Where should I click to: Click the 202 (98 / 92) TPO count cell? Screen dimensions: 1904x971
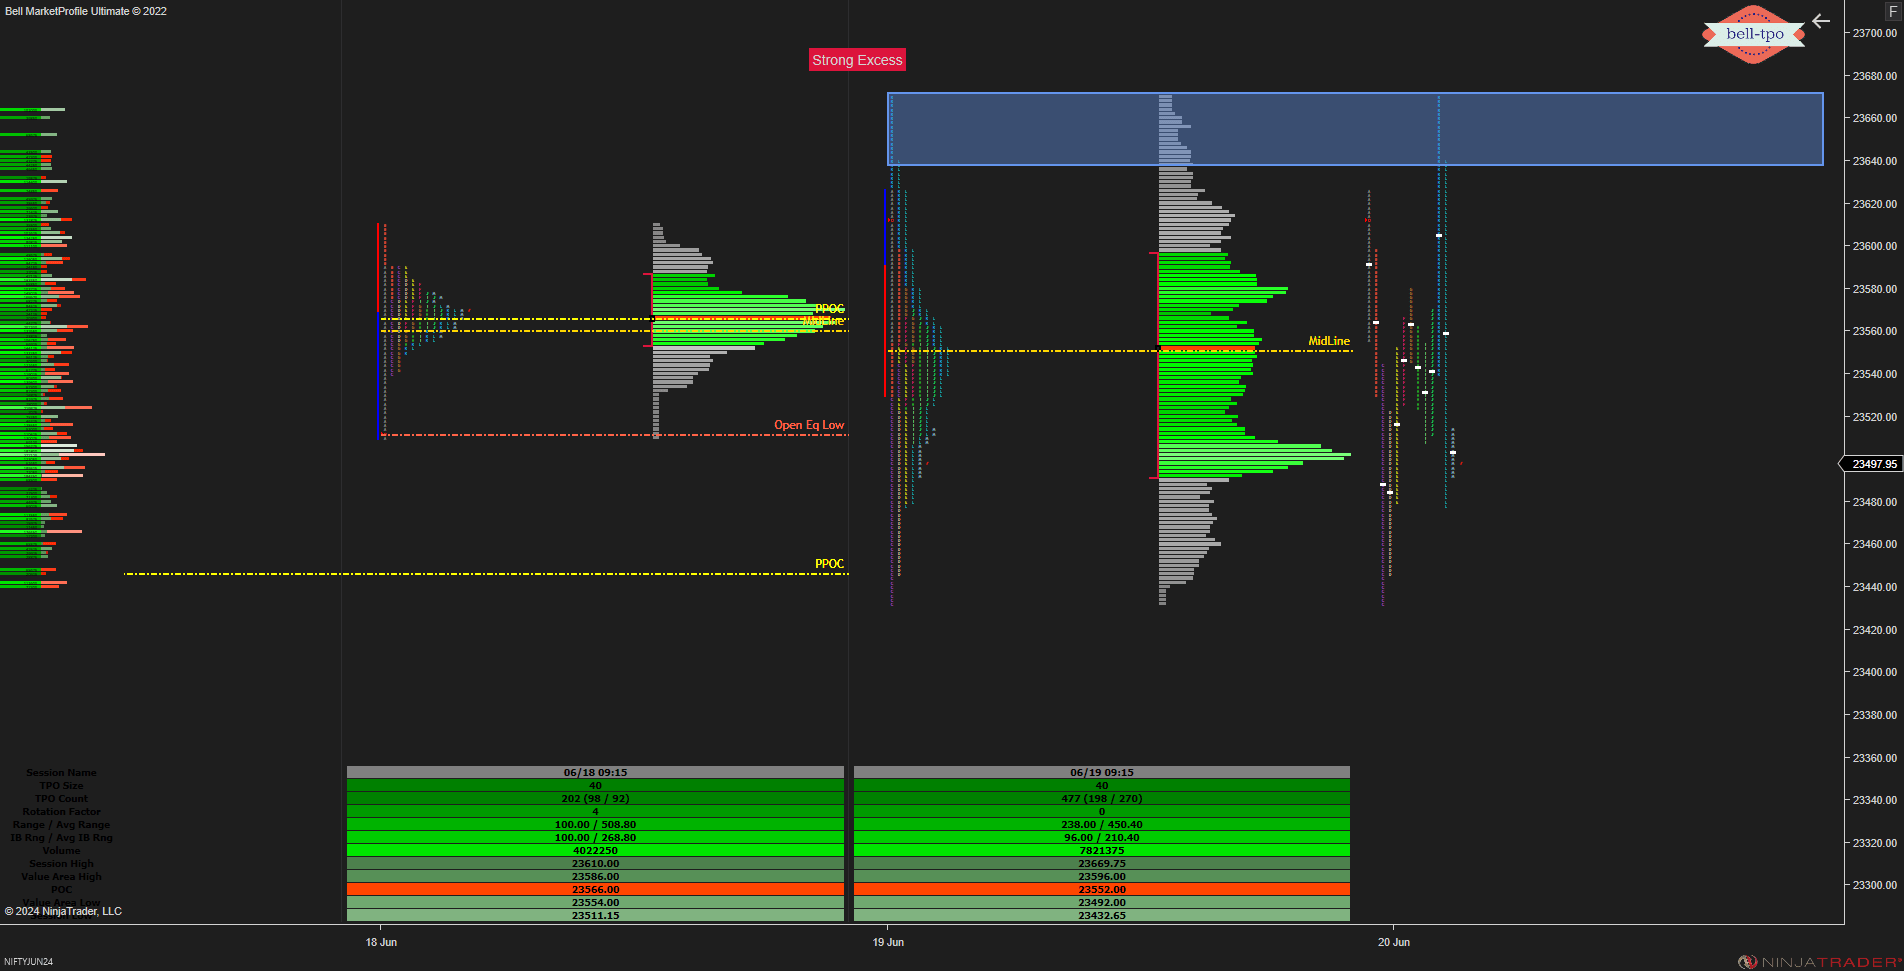(595, 798)
